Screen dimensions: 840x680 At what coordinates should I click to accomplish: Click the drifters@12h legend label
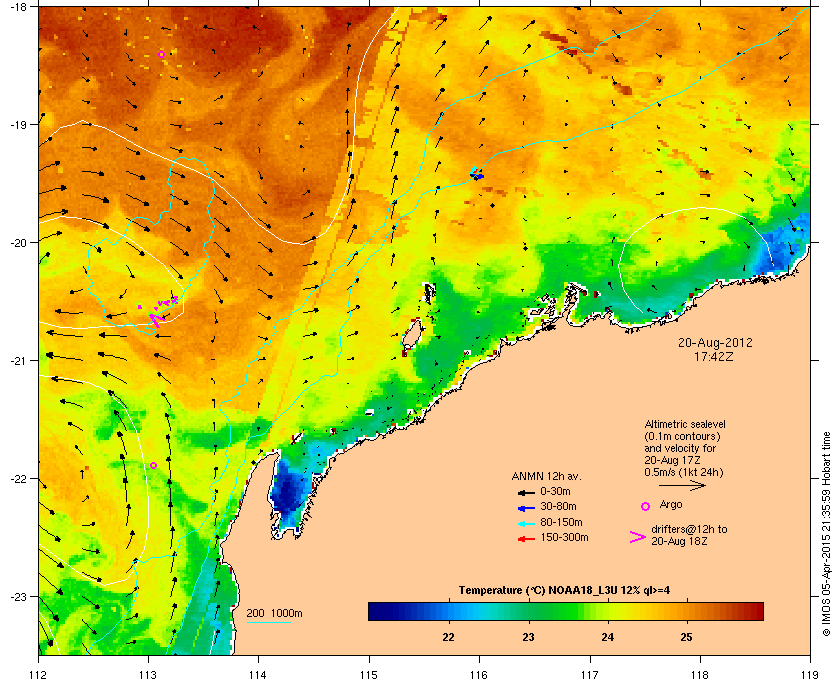click(689, 535)
